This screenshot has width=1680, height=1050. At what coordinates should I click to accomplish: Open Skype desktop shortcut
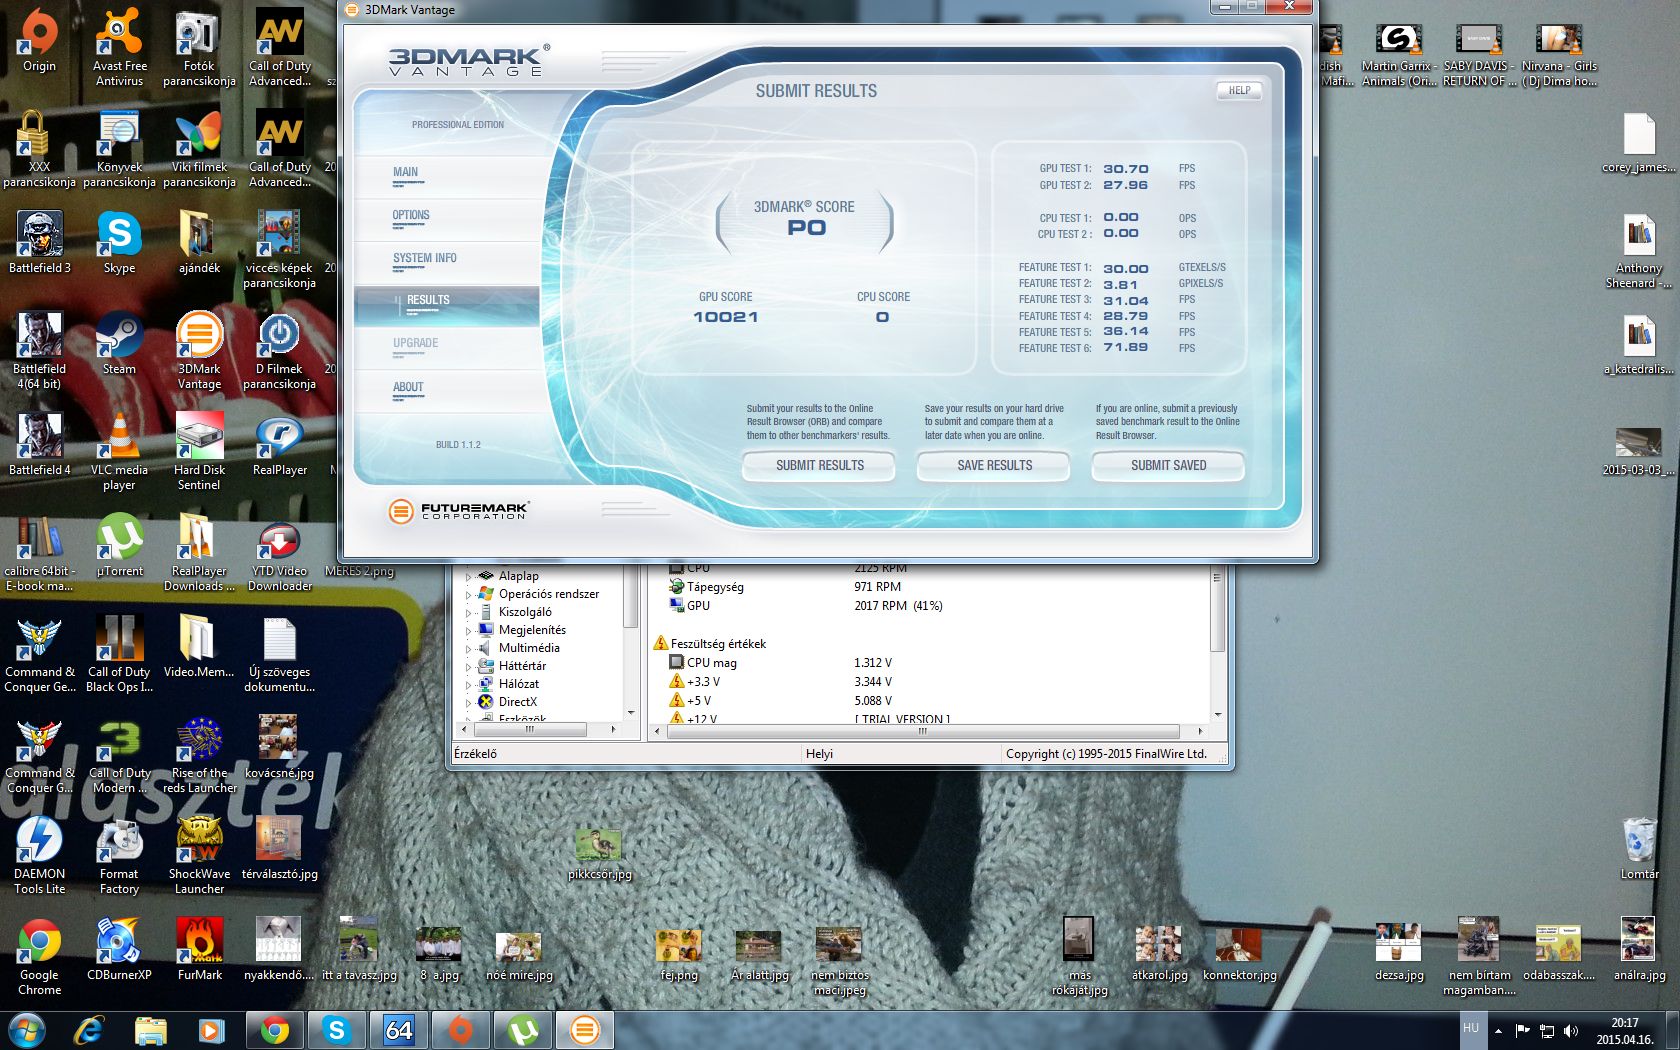119,242
